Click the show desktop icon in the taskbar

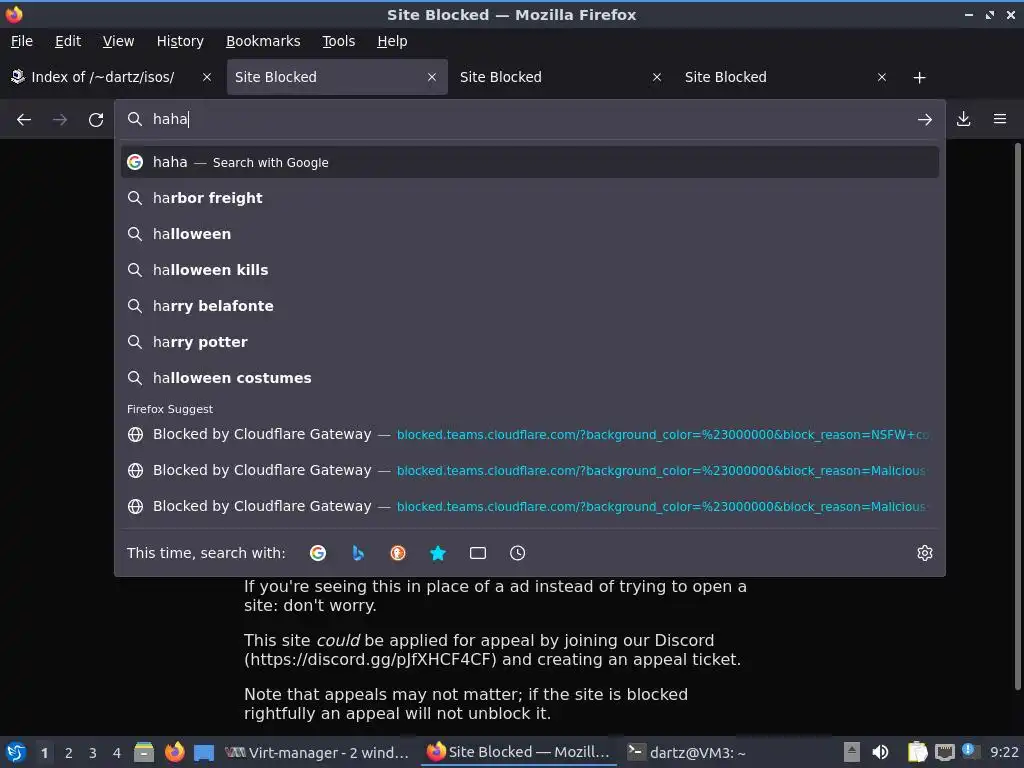click(204, 752)
